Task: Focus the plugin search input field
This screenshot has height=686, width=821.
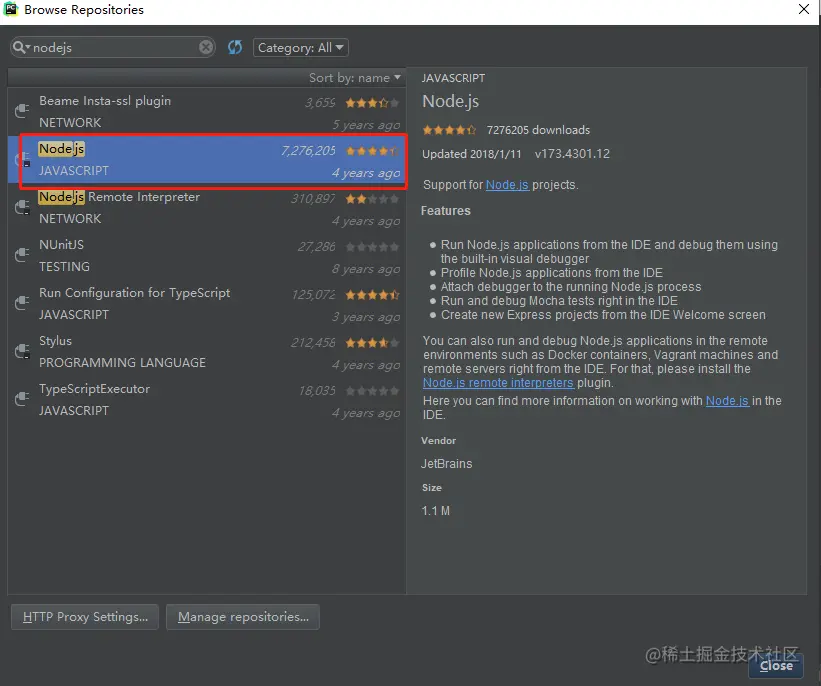Action: pyautogui.click(x=113, y=48)
